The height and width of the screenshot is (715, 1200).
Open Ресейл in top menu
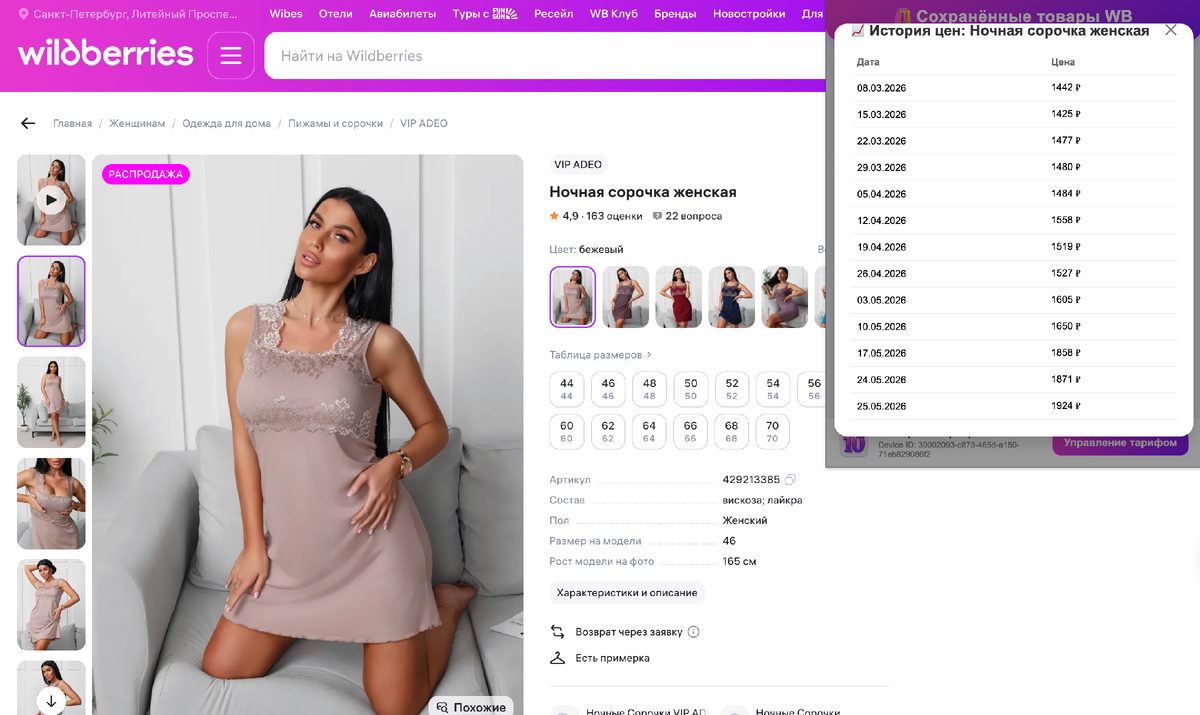(x=554, y=14)
